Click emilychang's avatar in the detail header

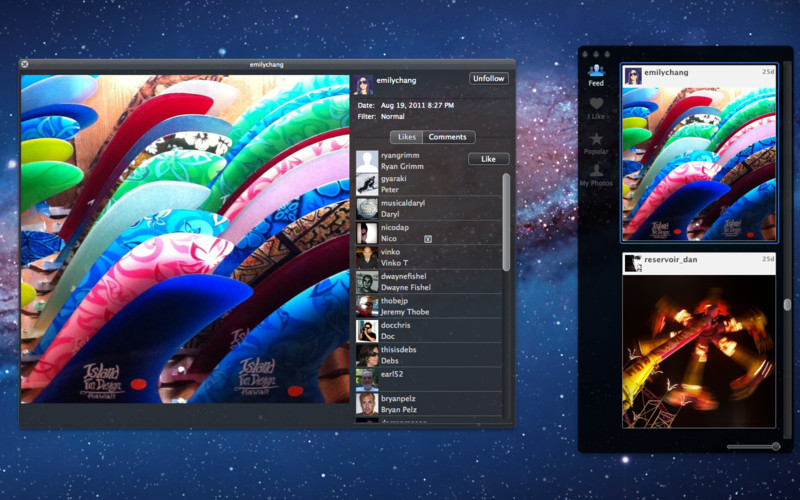[x=364, y=85]
